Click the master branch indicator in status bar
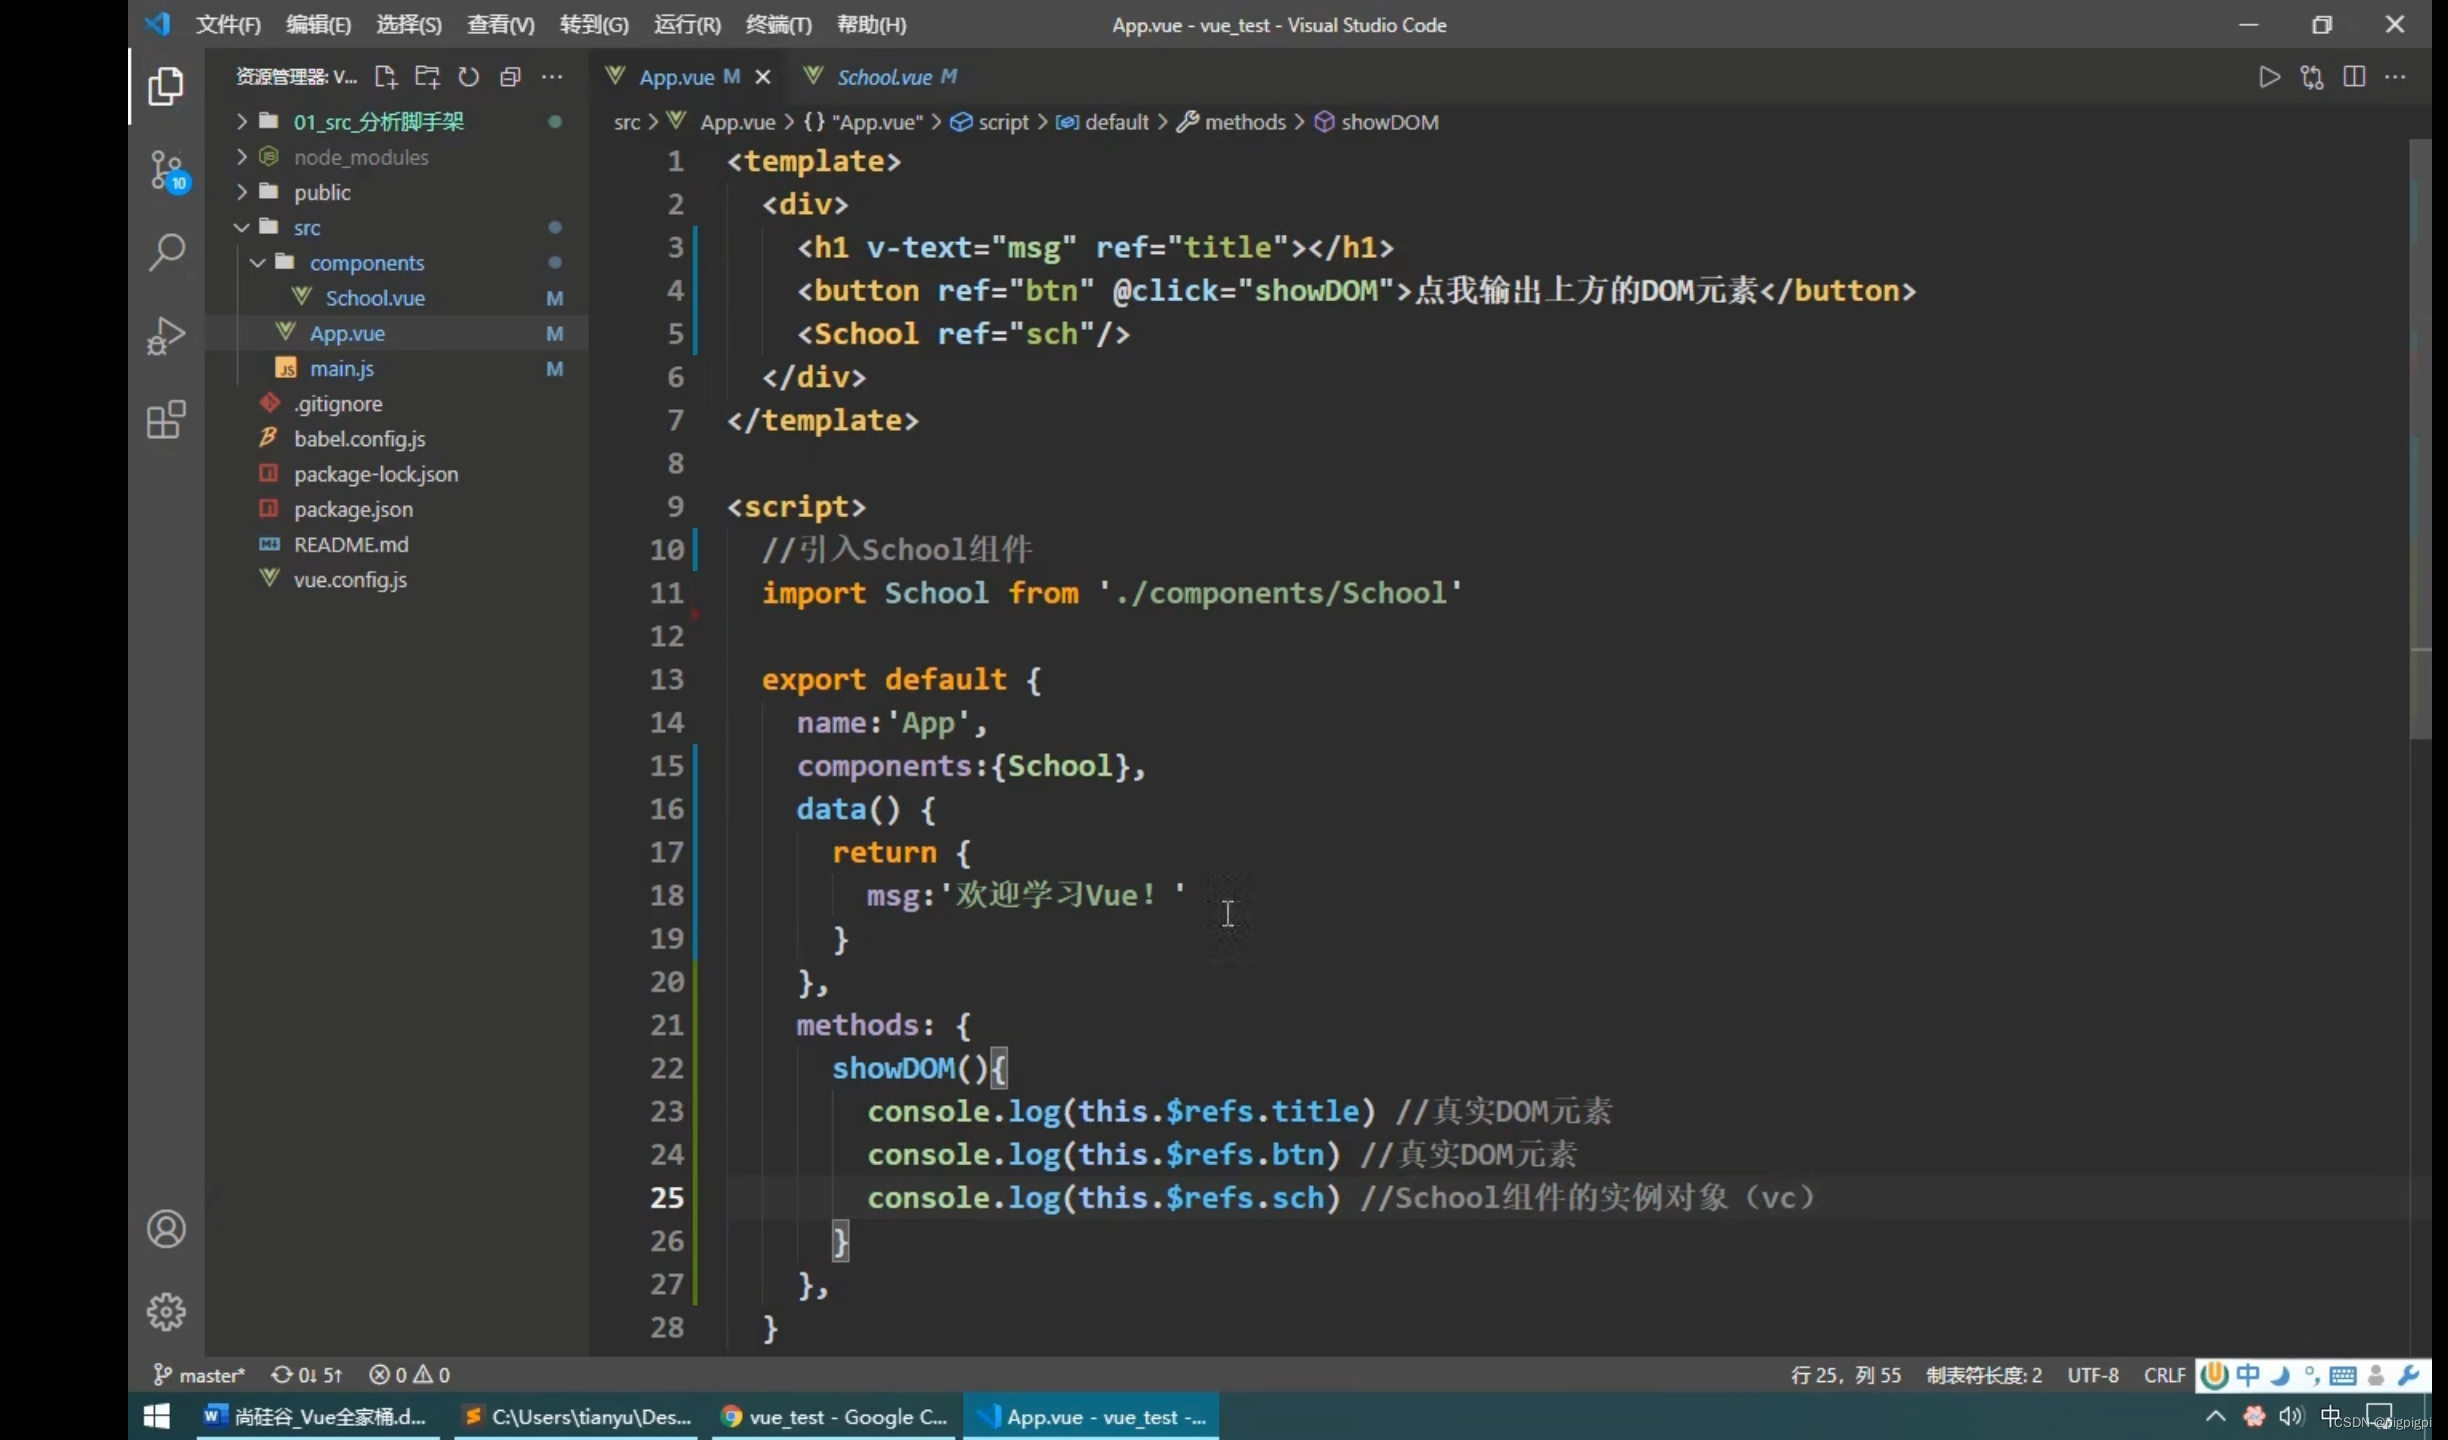2448x1440 pixels. click(199, 1375)
